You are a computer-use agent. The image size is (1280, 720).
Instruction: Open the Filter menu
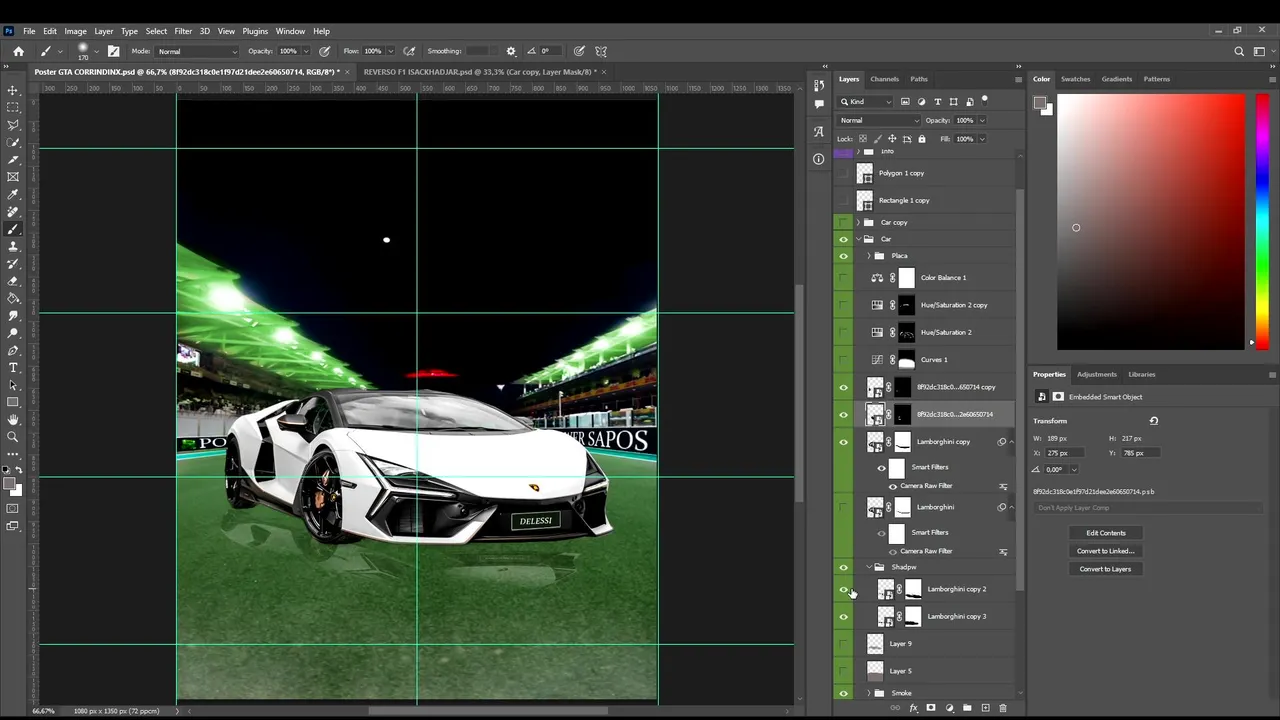click(x=183, y=31)
